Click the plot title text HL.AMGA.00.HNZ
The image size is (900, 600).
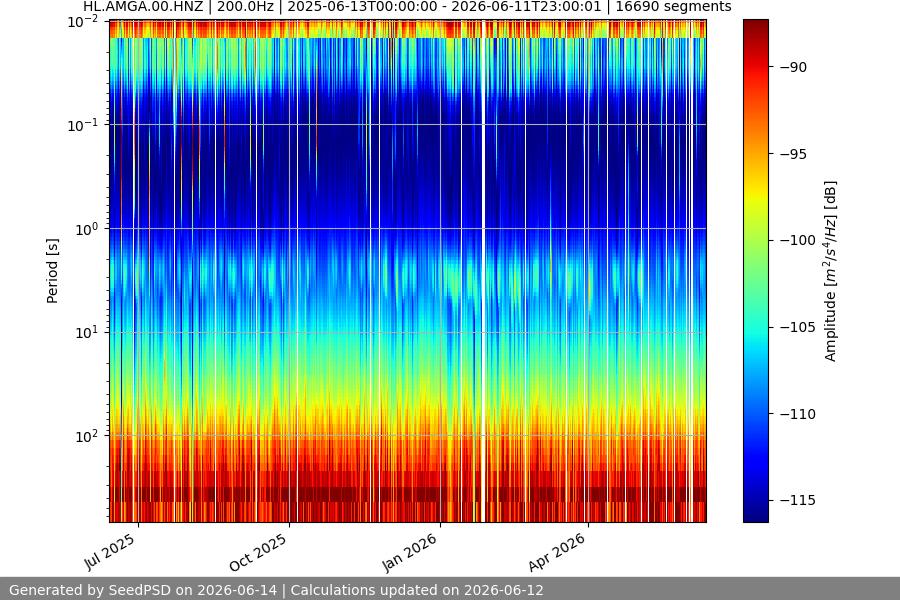pos(143,6)
